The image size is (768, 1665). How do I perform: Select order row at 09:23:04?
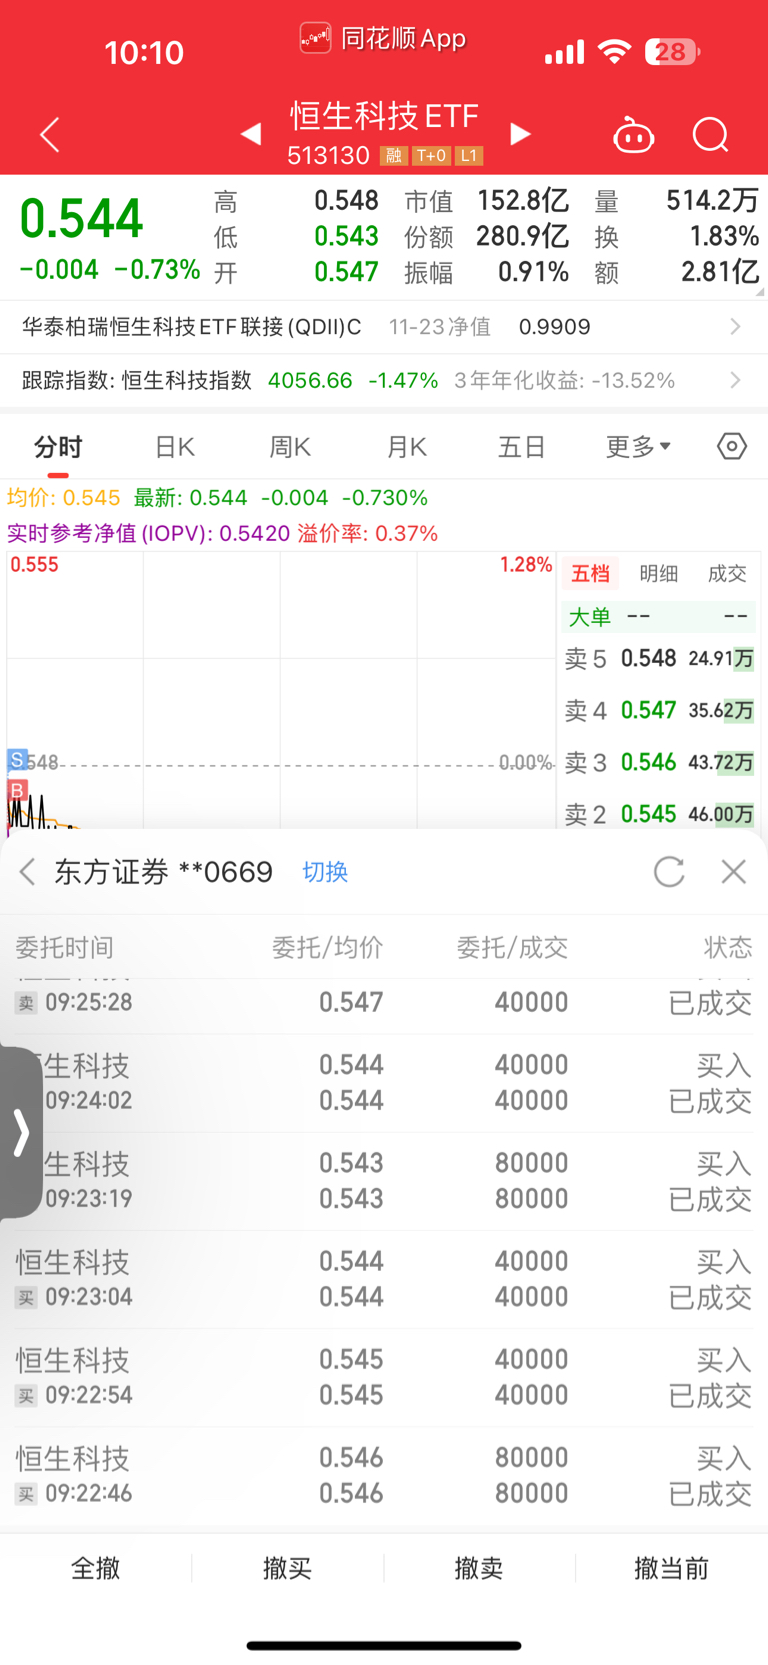tap(384, 1279)
